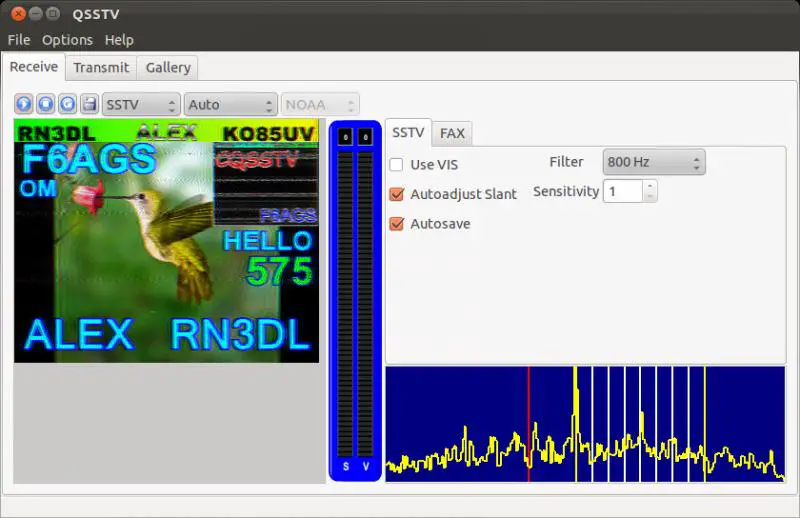Disable Autoadjust Slant checkbox
This screenshot has height=518, width=800.
396,194
